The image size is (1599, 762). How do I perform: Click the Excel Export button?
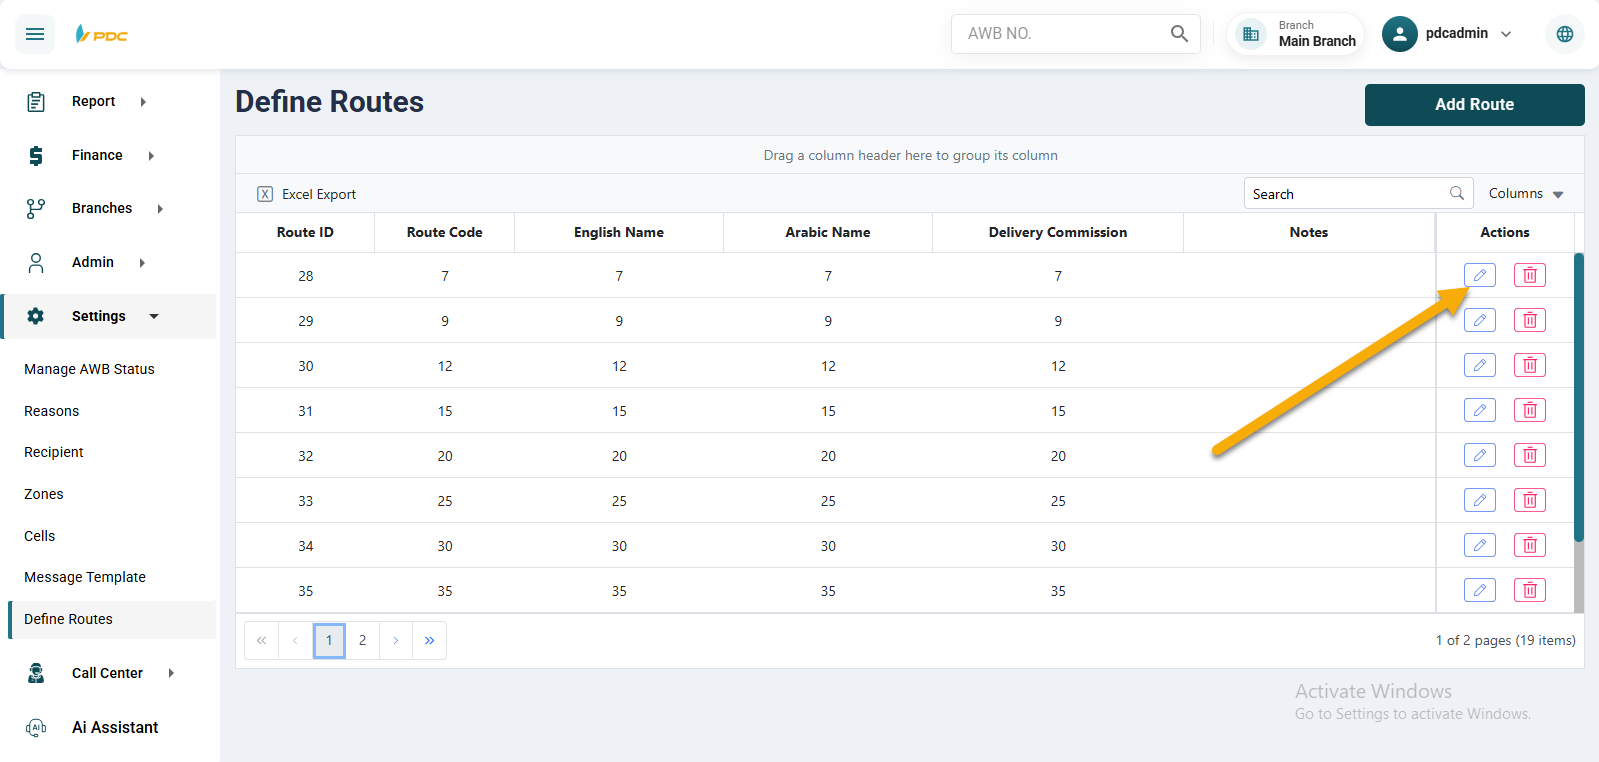tap(307, 194)
